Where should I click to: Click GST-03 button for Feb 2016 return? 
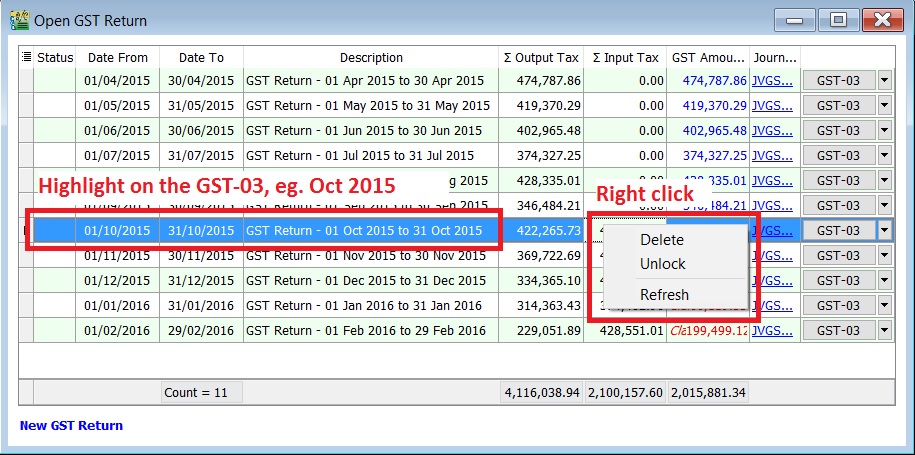point(839,331)
